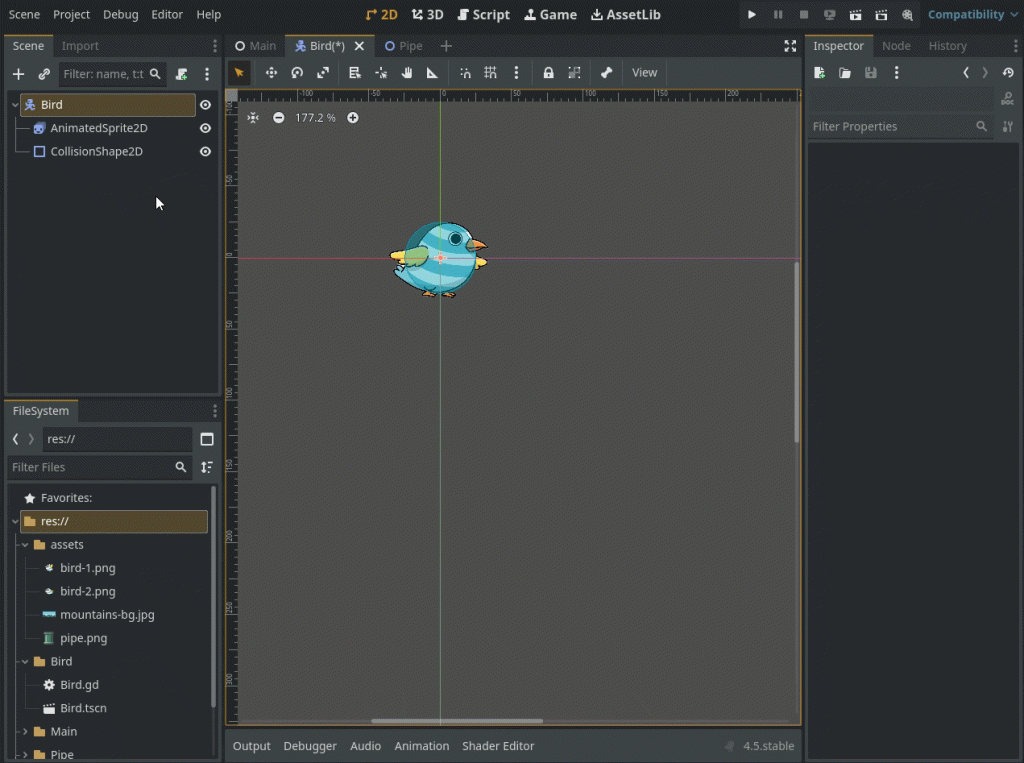Choose the Scale mode tool

coord(323,73)
